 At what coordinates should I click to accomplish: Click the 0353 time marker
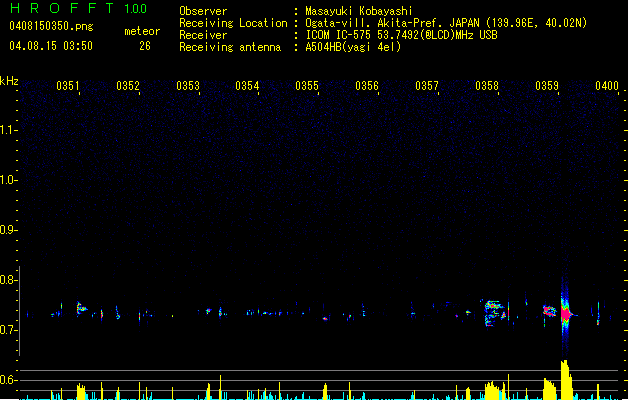[188, 86]
